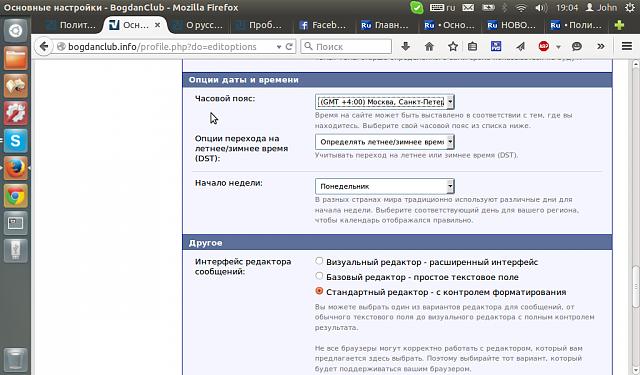640x375 pixels.
Task: Click the Начало недели label
Action: [x=229, y=183]
